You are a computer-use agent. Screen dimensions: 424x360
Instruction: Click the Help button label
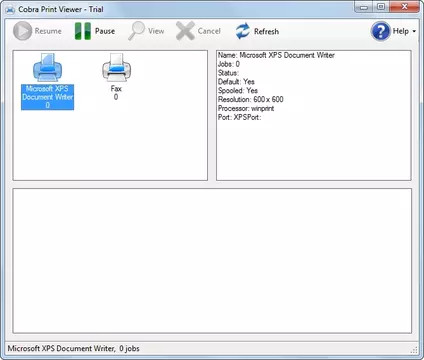click(401, 31)
